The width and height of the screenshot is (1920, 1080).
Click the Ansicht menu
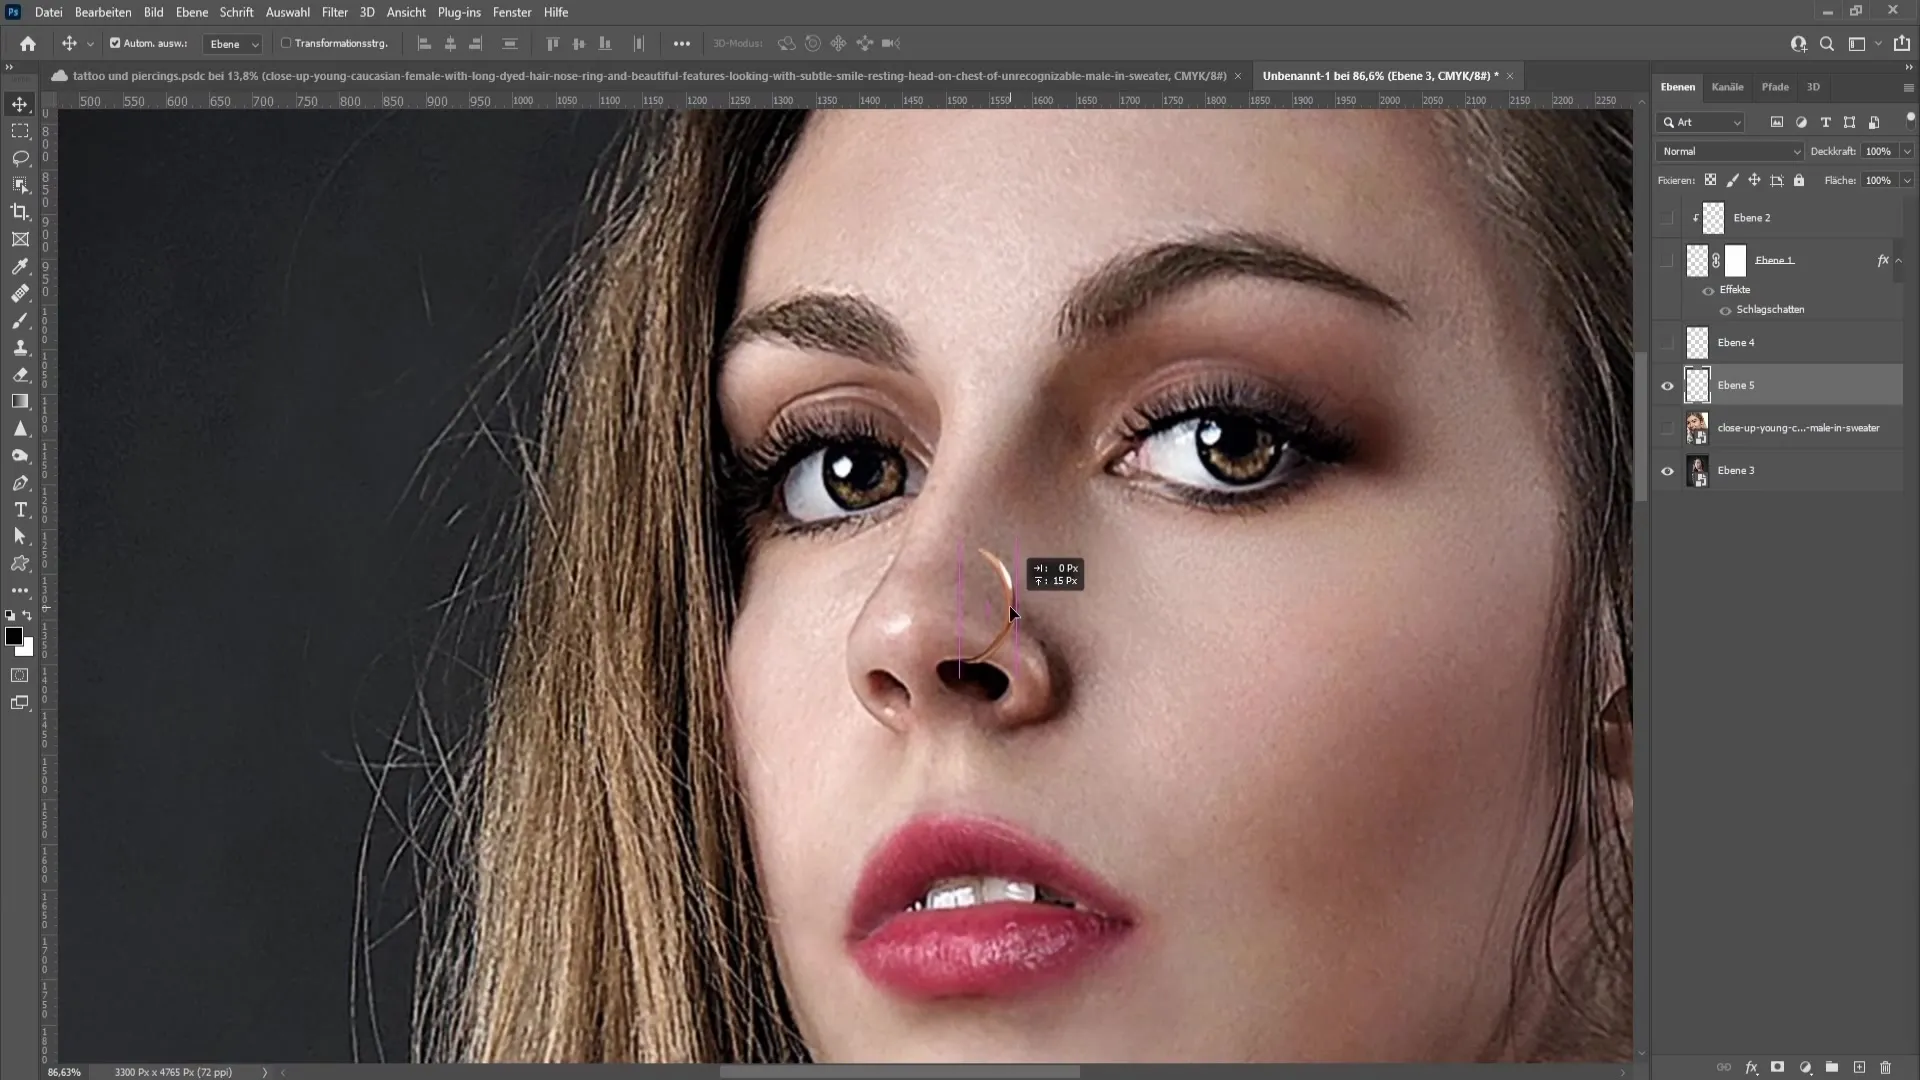coord(406,12)
